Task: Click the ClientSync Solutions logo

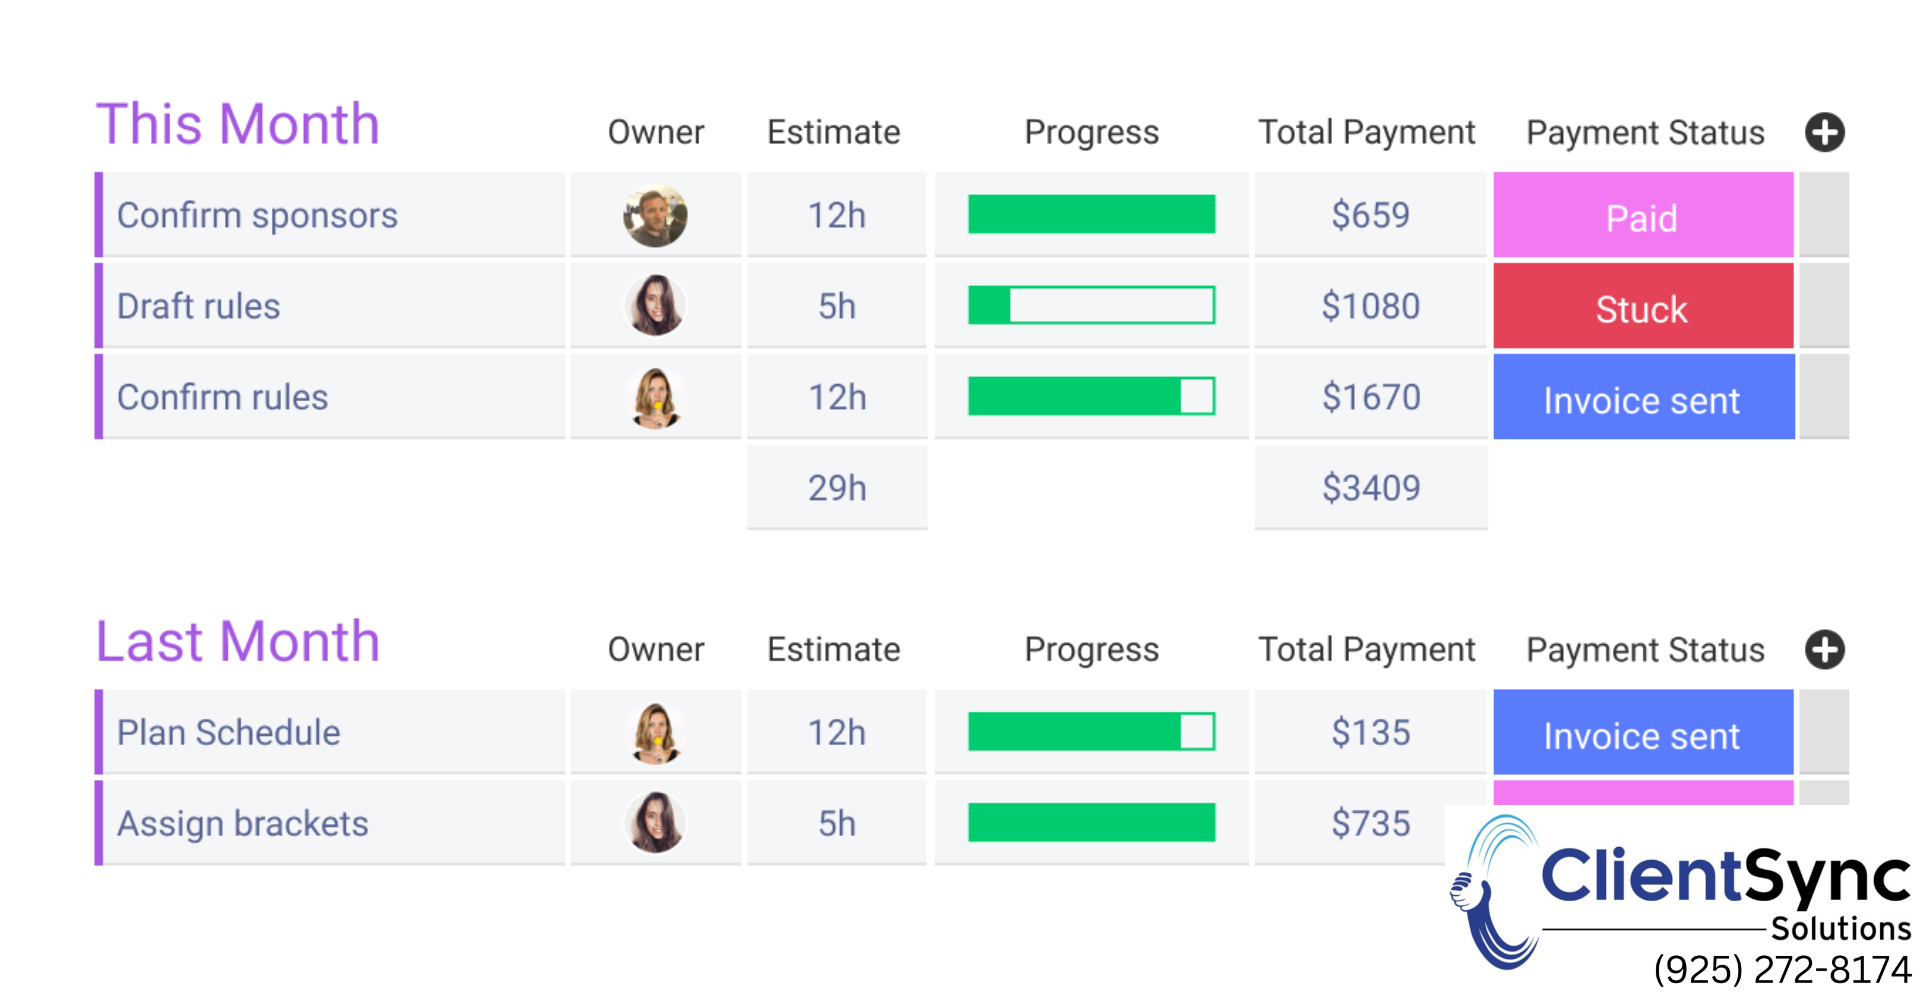Action: pyautogui.click(x=1680, y=895)
